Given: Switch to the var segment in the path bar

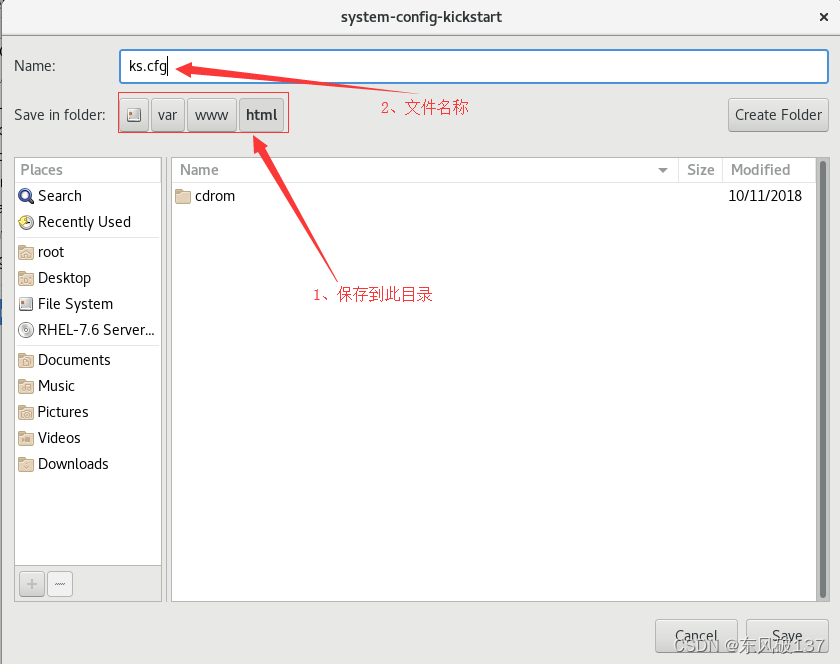Looking at the screenshot, I should pyautogui.click(x=167, y=114).
